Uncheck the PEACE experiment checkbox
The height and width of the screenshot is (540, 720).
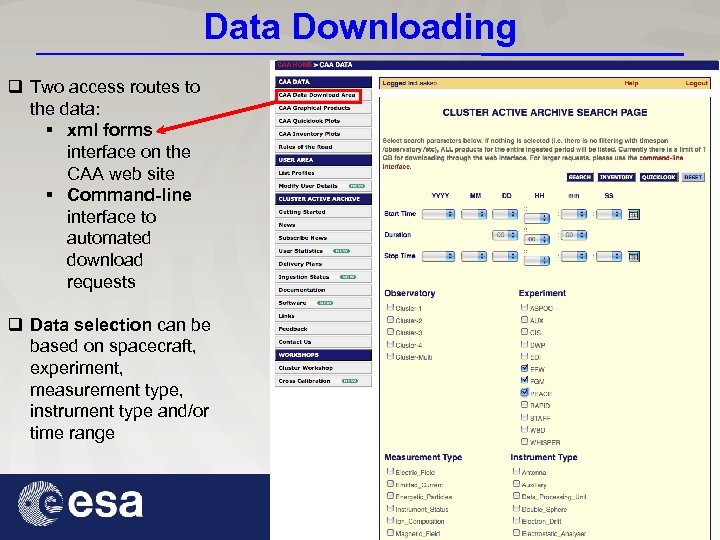(524, 393)
